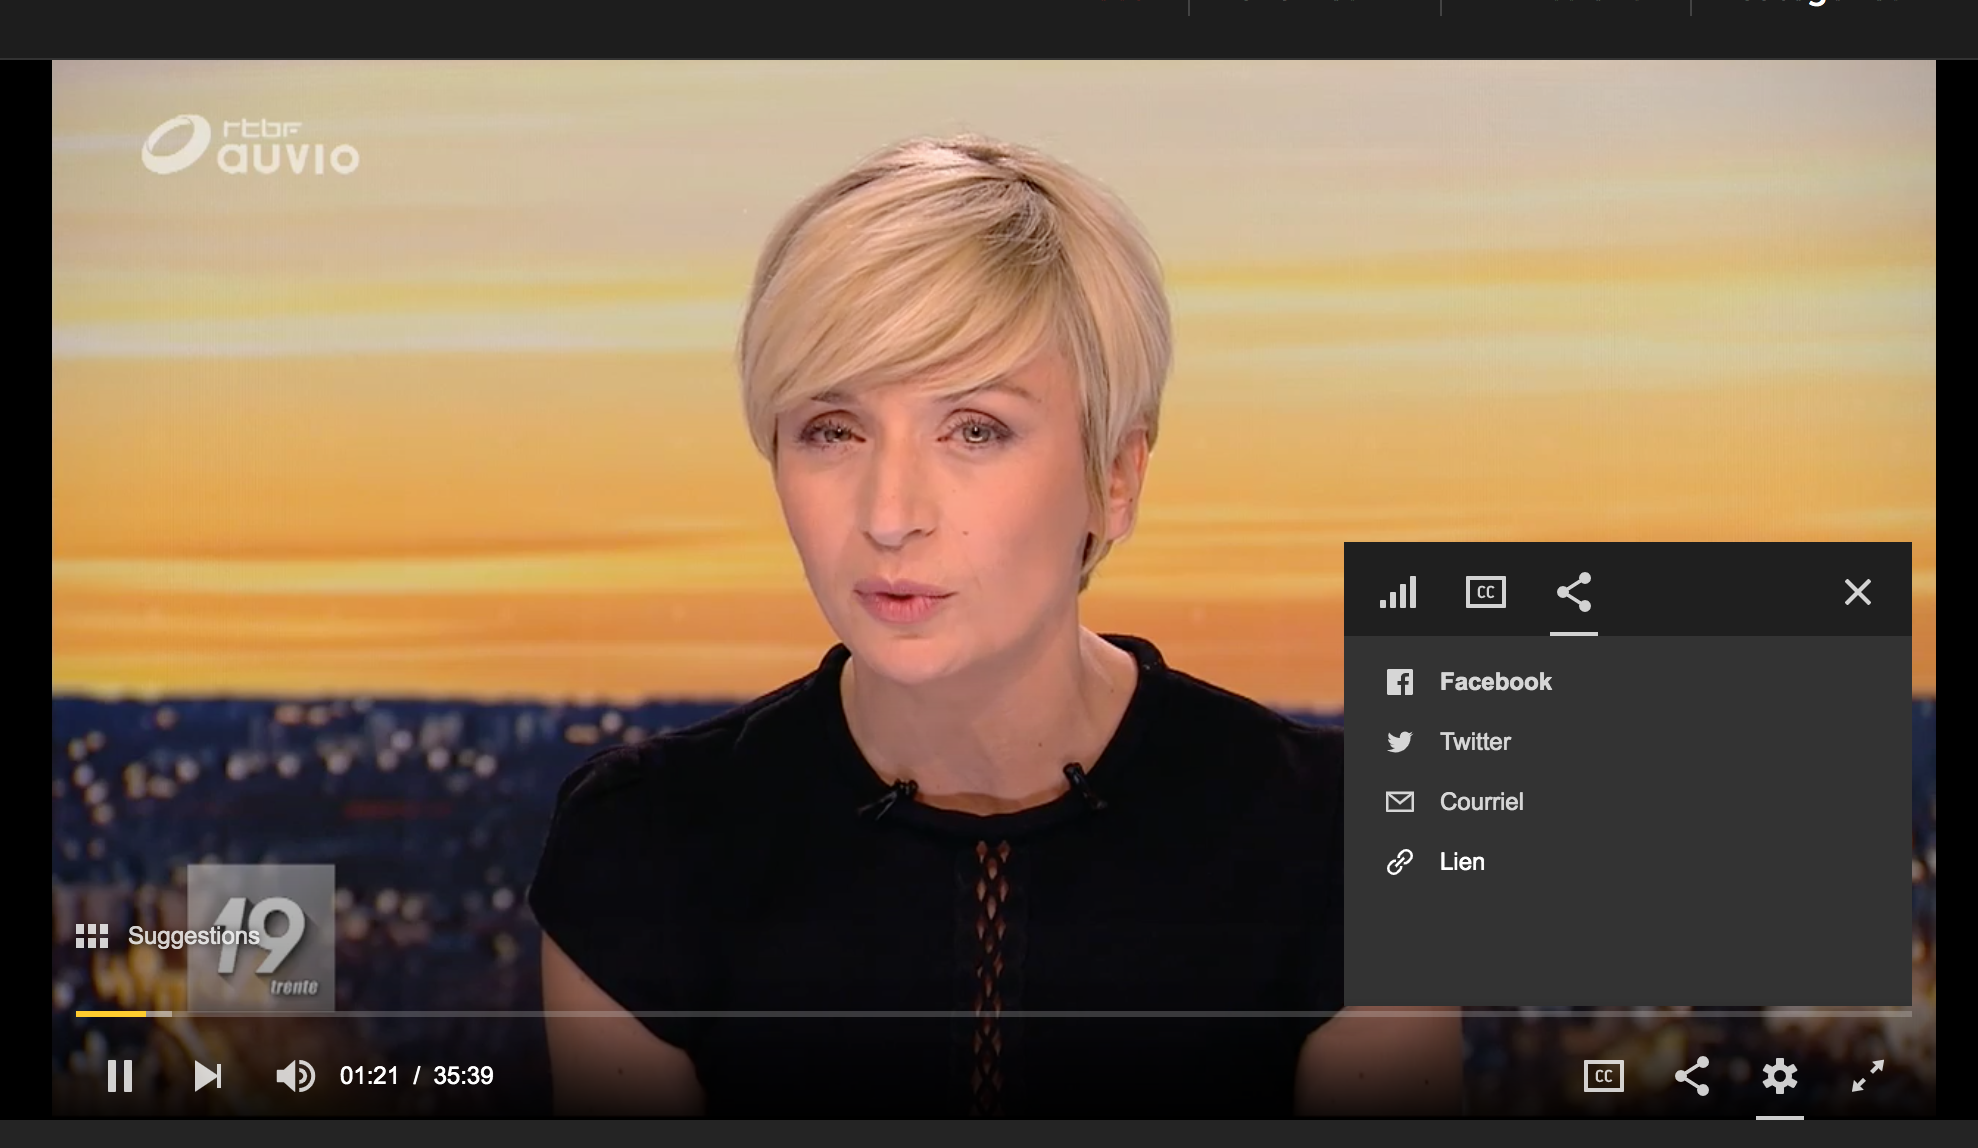Toggle the share panel from the control bar

click(1693, 1076)
